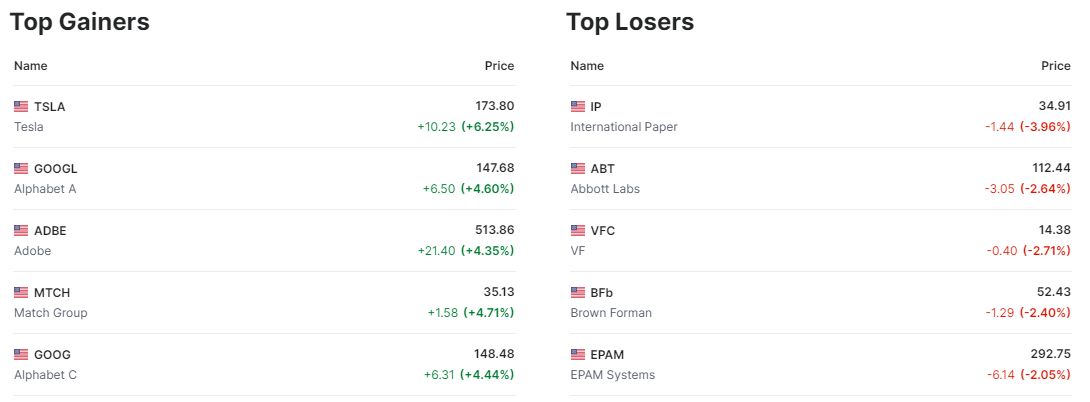The width and height of the screenshot is (1090, 402).
Task: Click the flag icon beside ADBE
Action: 21,231
